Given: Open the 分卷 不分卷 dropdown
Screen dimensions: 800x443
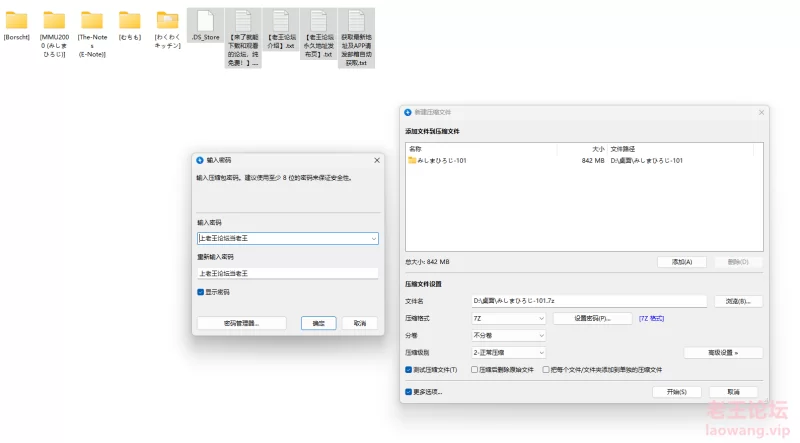Looking at the screenshot, I should pyautogui.click(x=508, y=335).
